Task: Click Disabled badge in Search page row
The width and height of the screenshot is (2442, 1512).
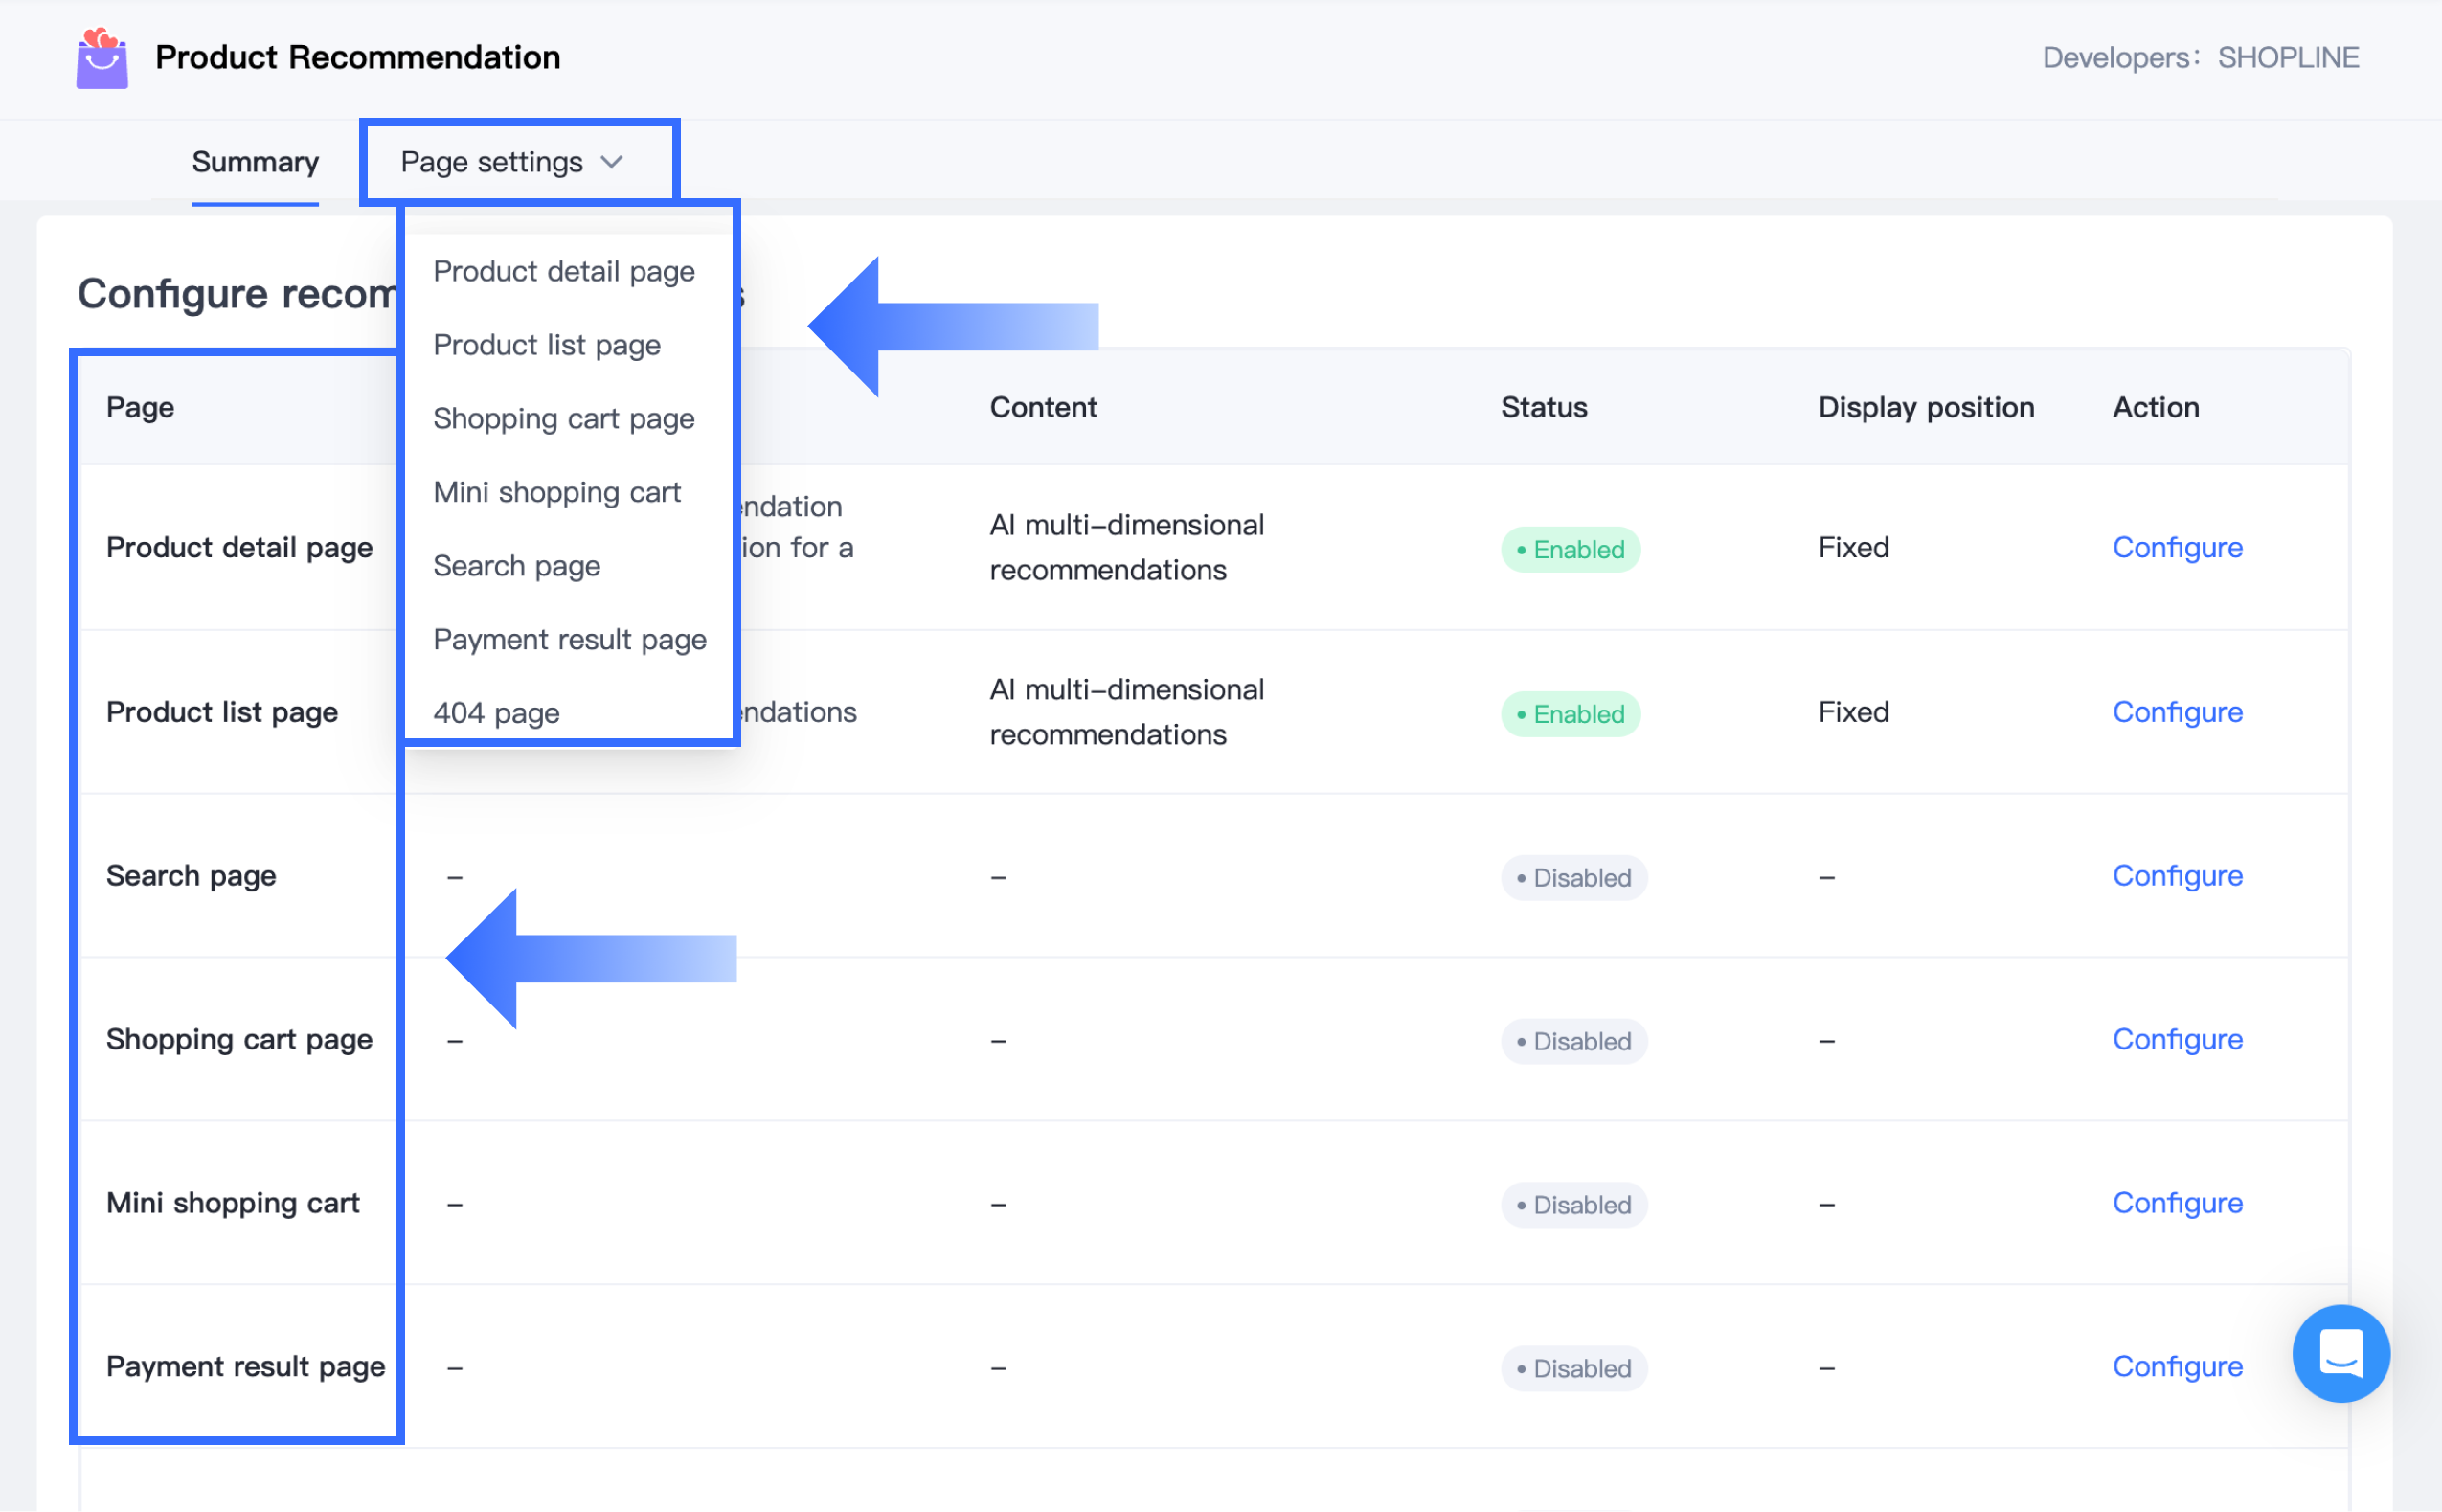Action: [1574, 878]
